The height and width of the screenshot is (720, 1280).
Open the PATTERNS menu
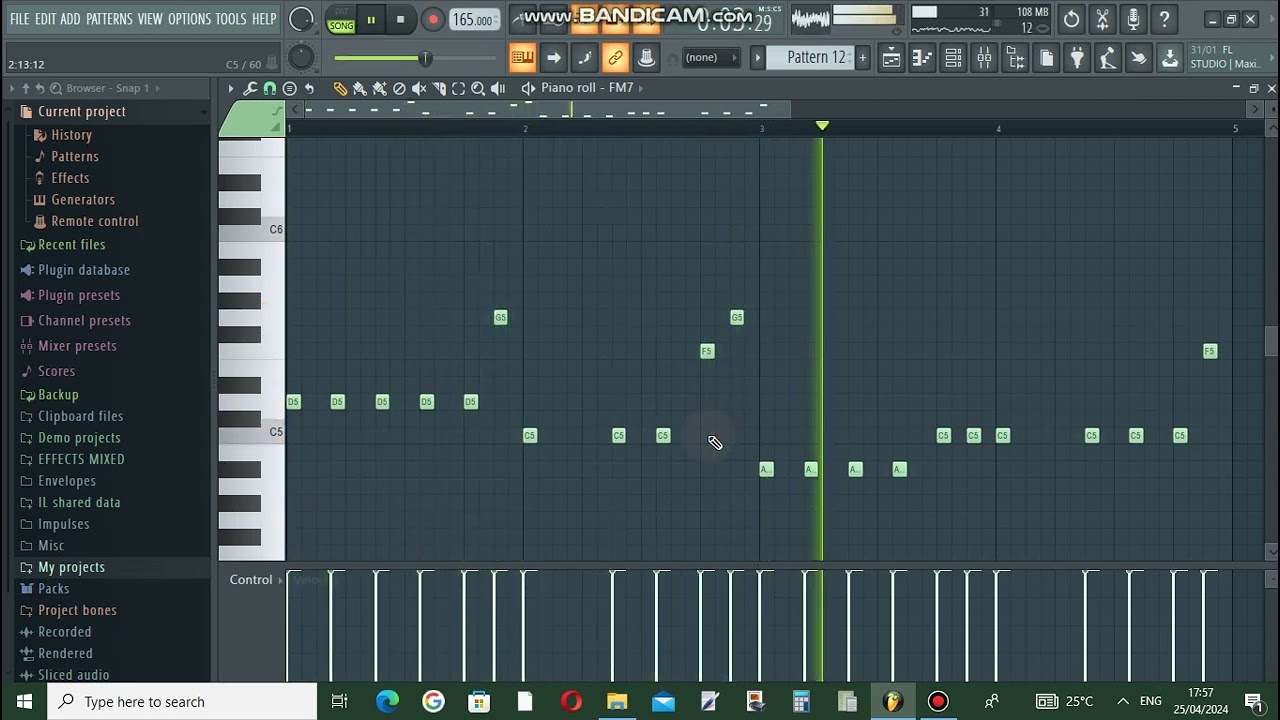pyautogui.click(x=109, y=19)
